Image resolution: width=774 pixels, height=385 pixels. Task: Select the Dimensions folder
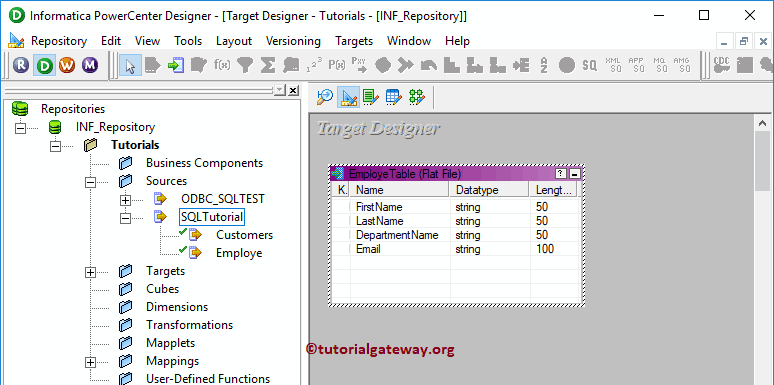177,307
